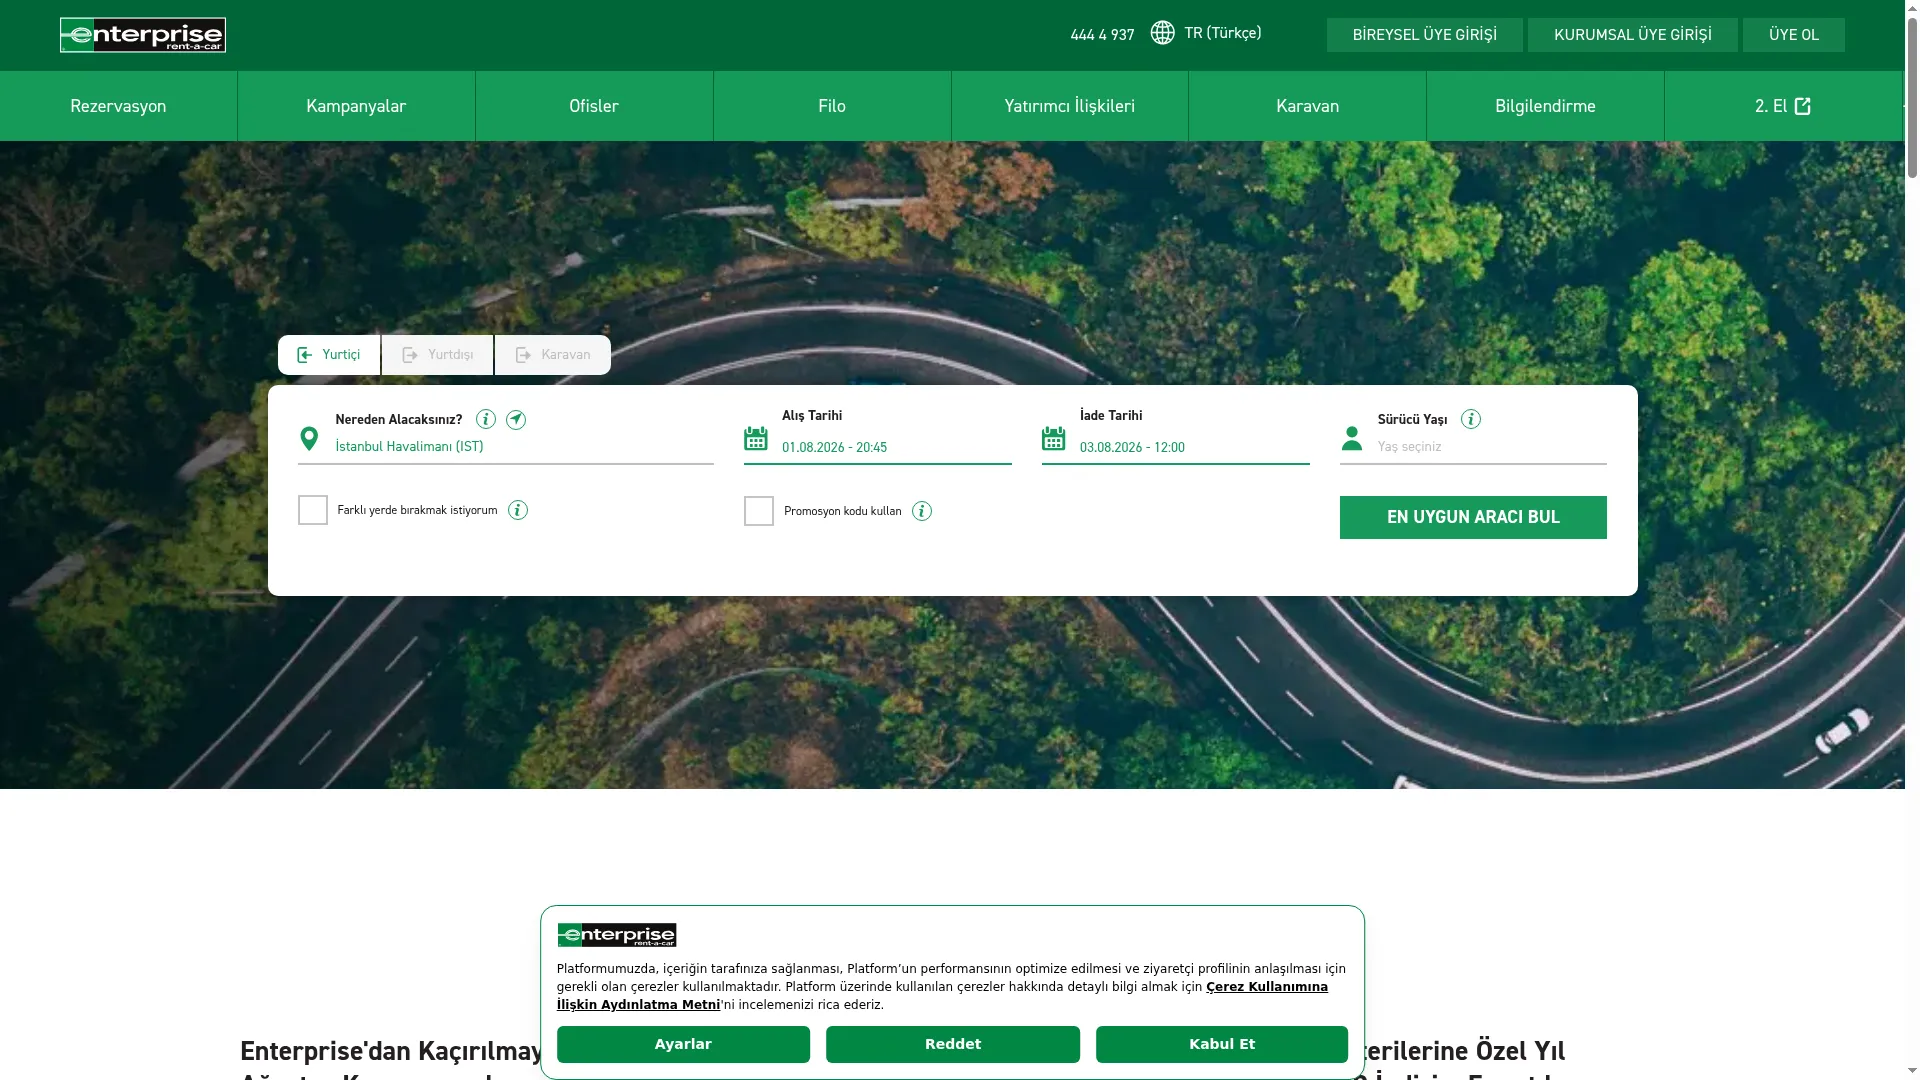Click the driver person icon
The image size is (1920, 1080).
click(x=1352, y=438)
